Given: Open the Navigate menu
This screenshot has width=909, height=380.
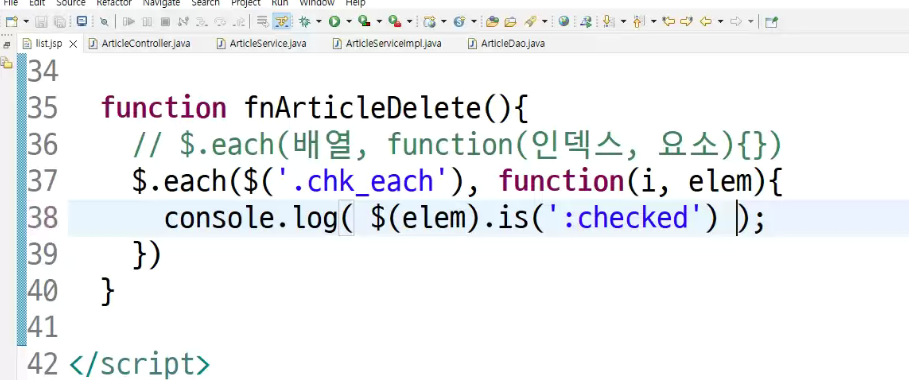Looking at the screenshot, I should click(x=161, y=3).
